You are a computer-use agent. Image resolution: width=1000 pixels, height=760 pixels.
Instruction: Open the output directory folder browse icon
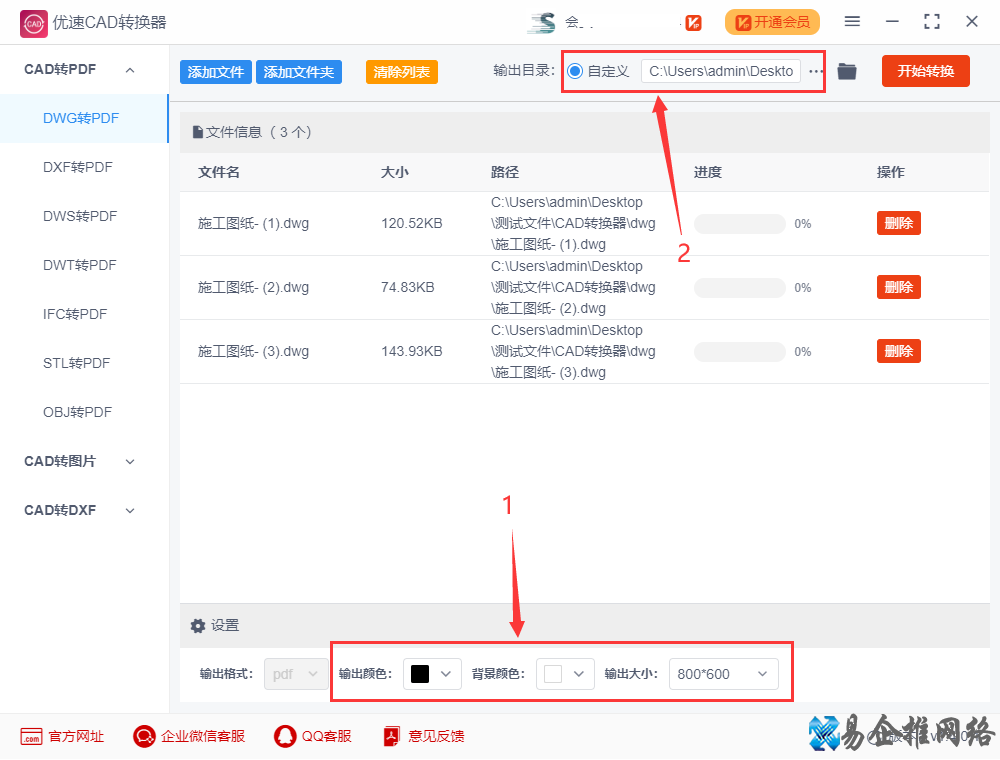(x=846, y=71)
